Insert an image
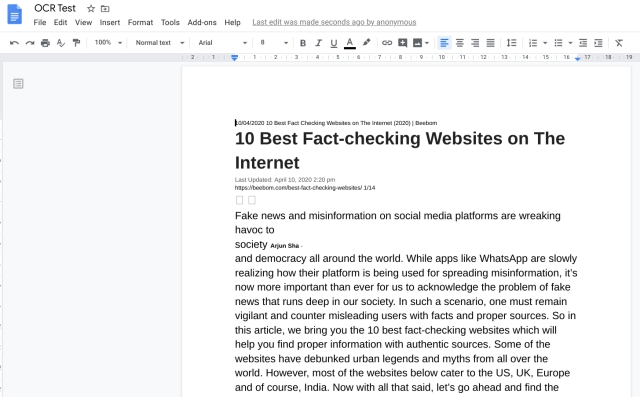Screen dimensions: 640x397 tap(418, 42)
